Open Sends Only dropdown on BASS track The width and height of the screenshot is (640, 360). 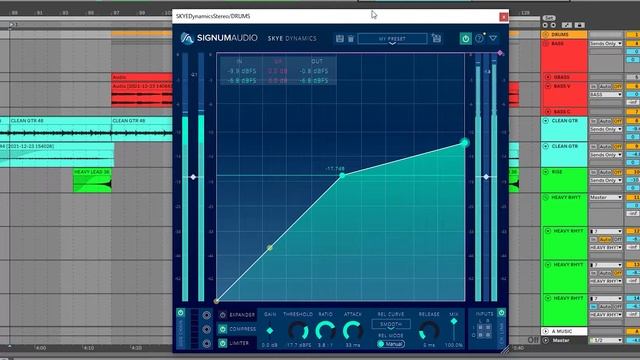click(606, 43)
